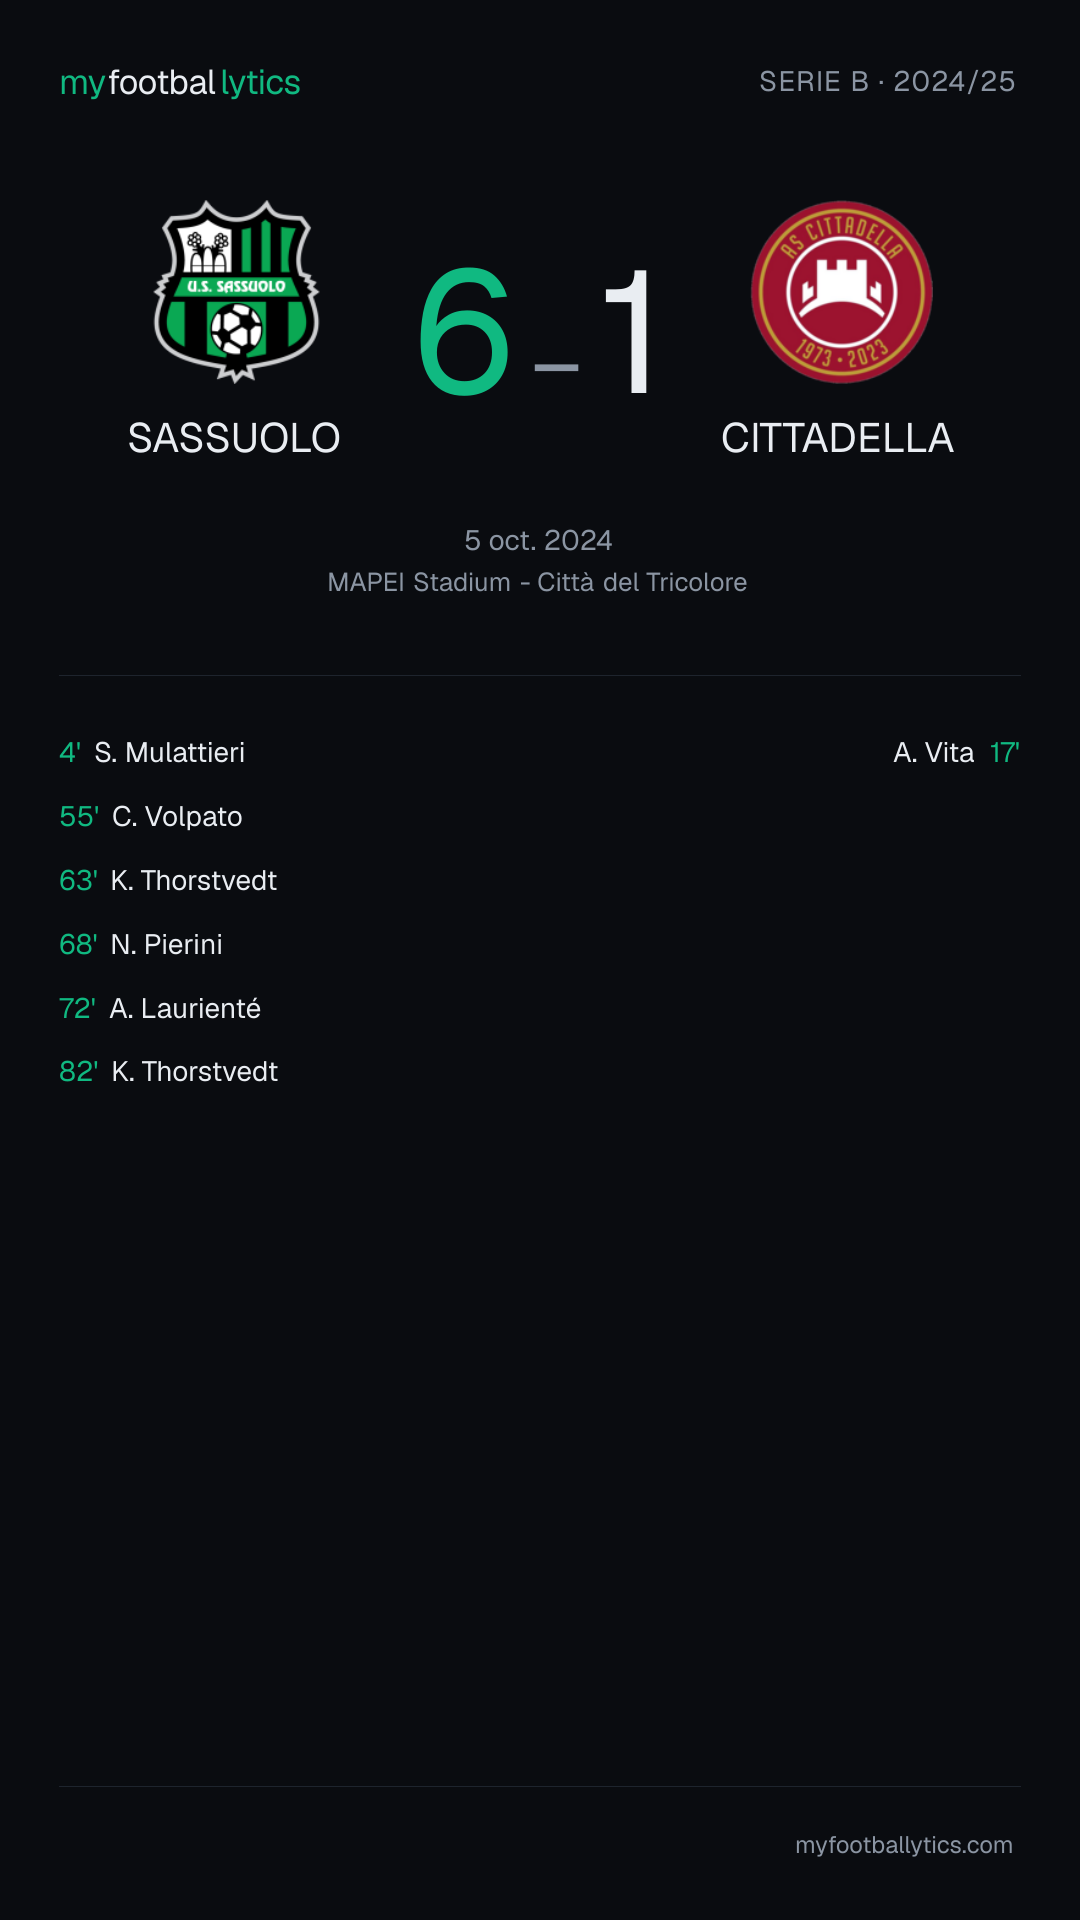Open the myfootballytics.com footer link

(904, 1845)
